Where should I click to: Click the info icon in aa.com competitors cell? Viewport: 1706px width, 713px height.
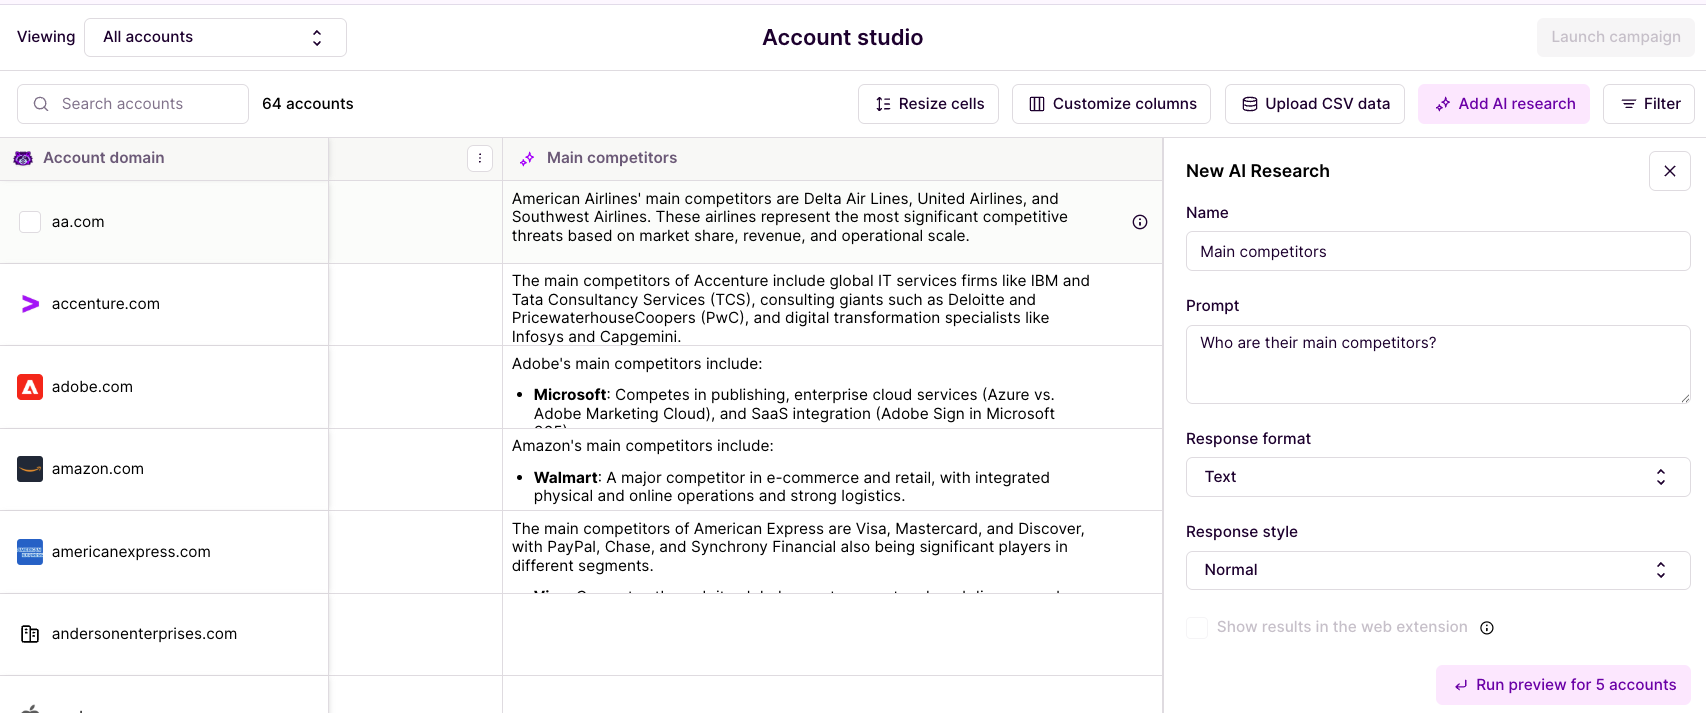click(x=1140, y=222)
